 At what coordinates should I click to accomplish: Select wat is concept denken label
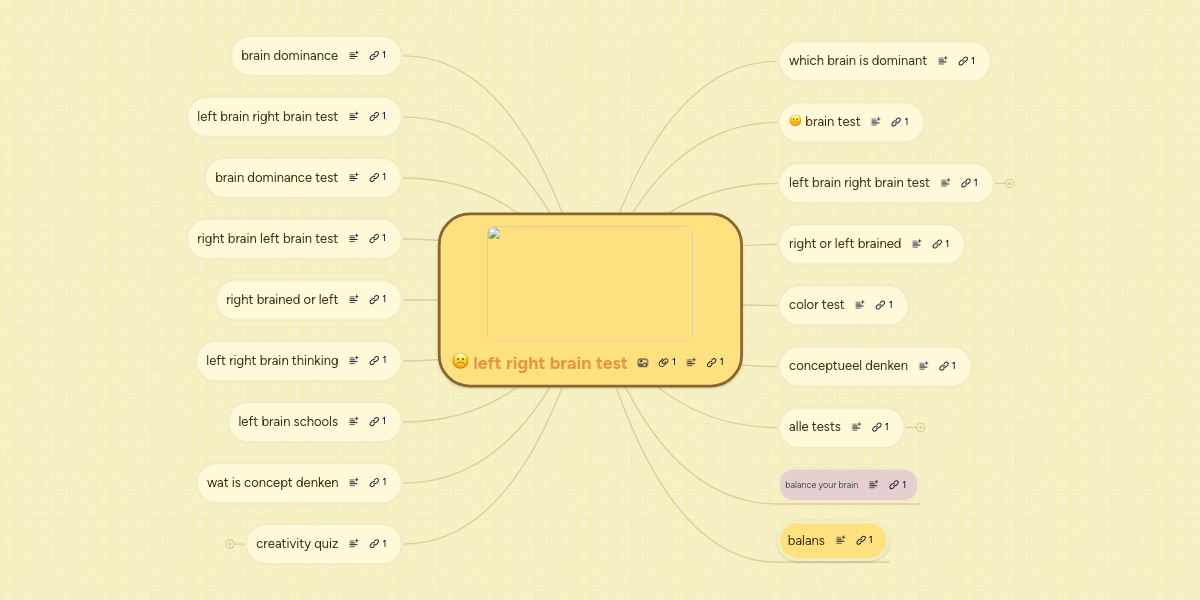tap(273, 483)
